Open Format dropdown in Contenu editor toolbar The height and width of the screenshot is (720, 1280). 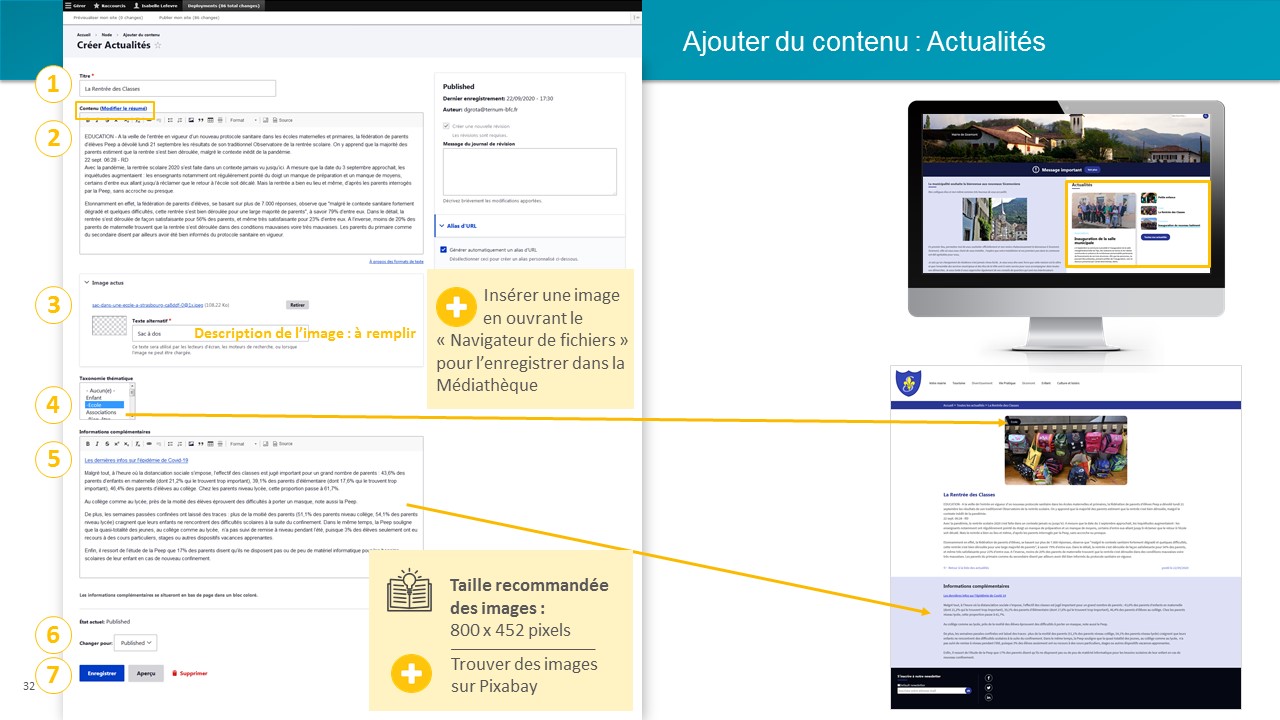pyautogui.click(x=241, y=120)
